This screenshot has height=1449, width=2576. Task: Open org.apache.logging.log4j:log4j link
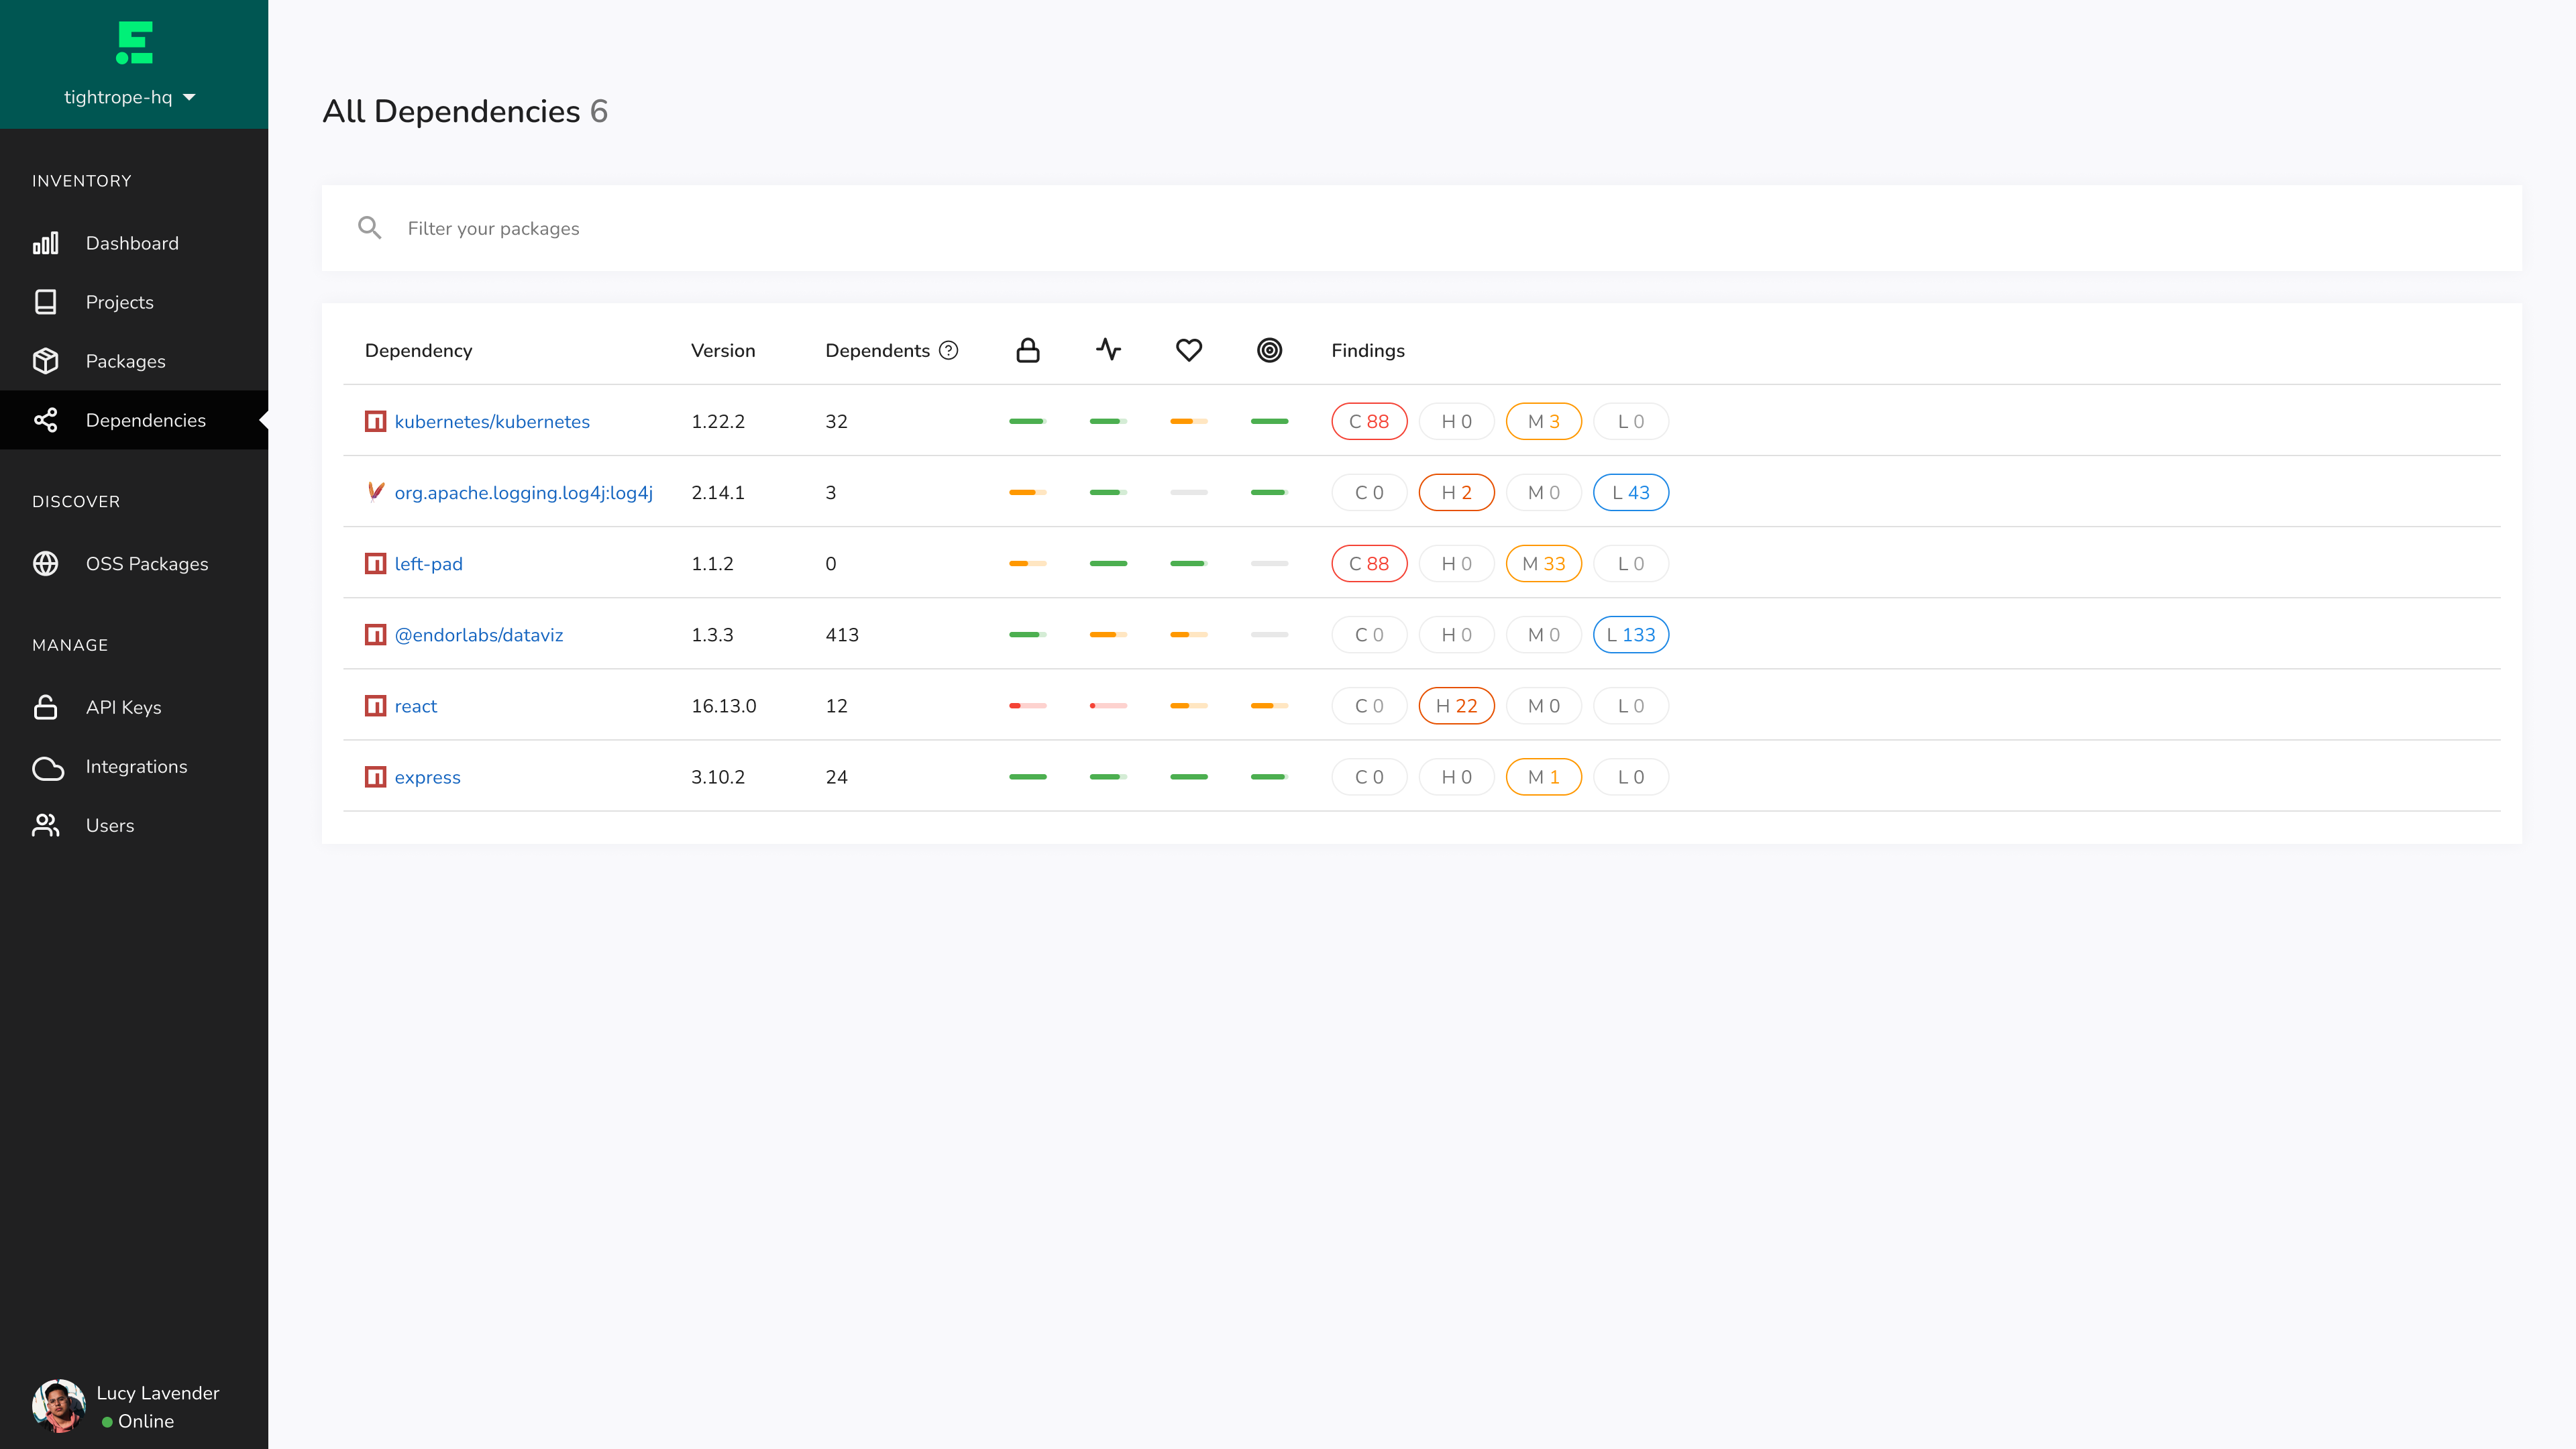click(523, 493)
